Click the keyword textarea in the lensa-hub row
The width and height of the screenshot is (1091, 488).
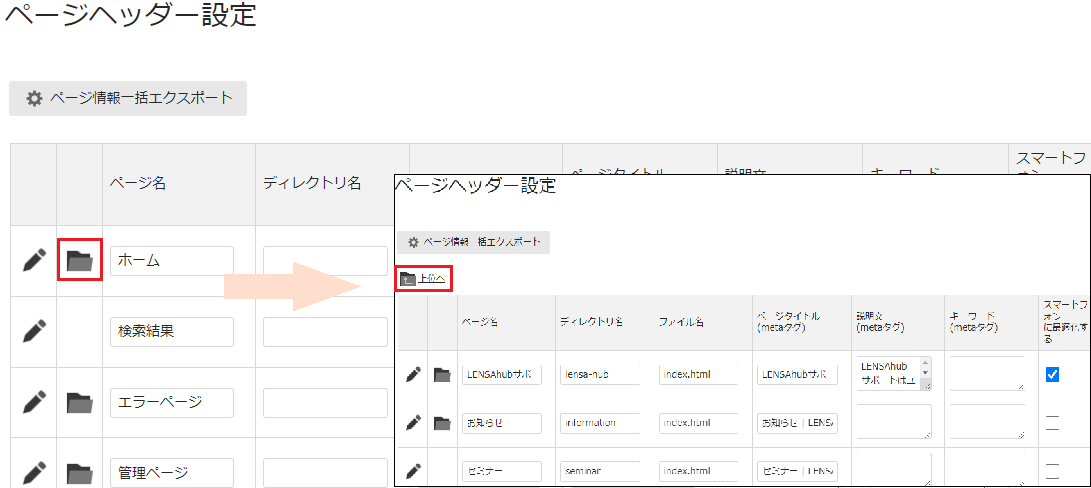[987, 374]
